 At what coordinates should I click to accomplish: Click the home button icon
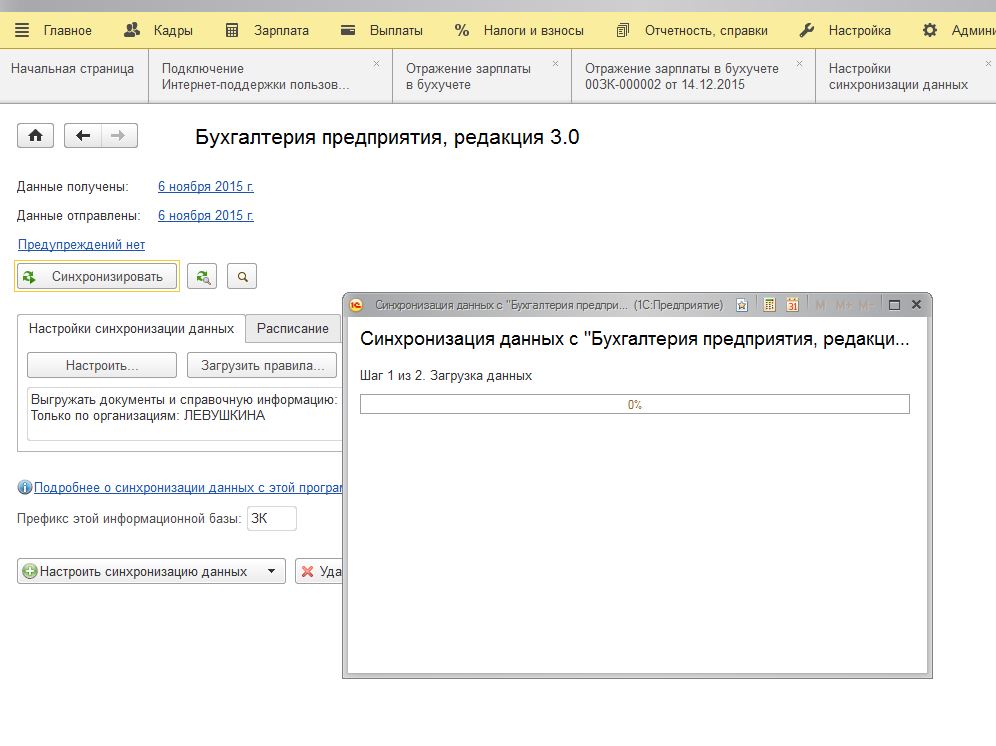(x=35, y=136)
